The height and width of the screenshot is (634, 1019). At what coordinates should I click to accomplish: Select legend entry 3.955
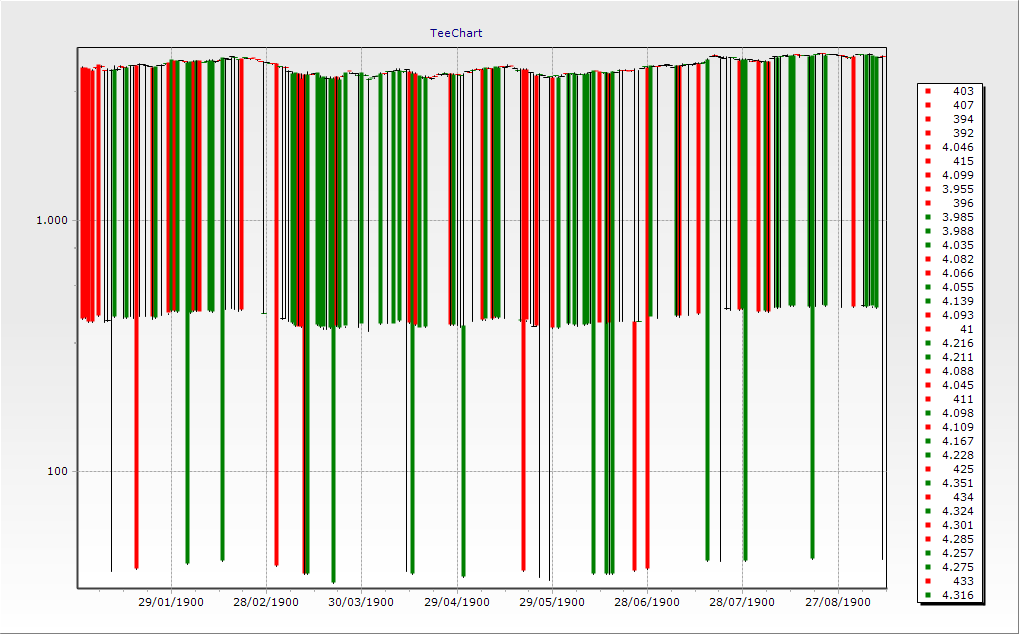949,189
